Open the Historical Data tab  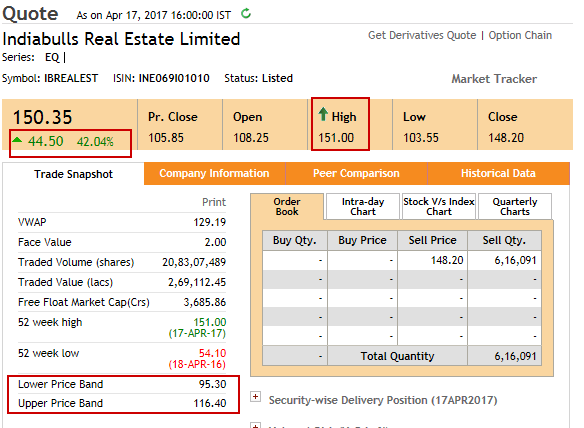tap(498, 173)
